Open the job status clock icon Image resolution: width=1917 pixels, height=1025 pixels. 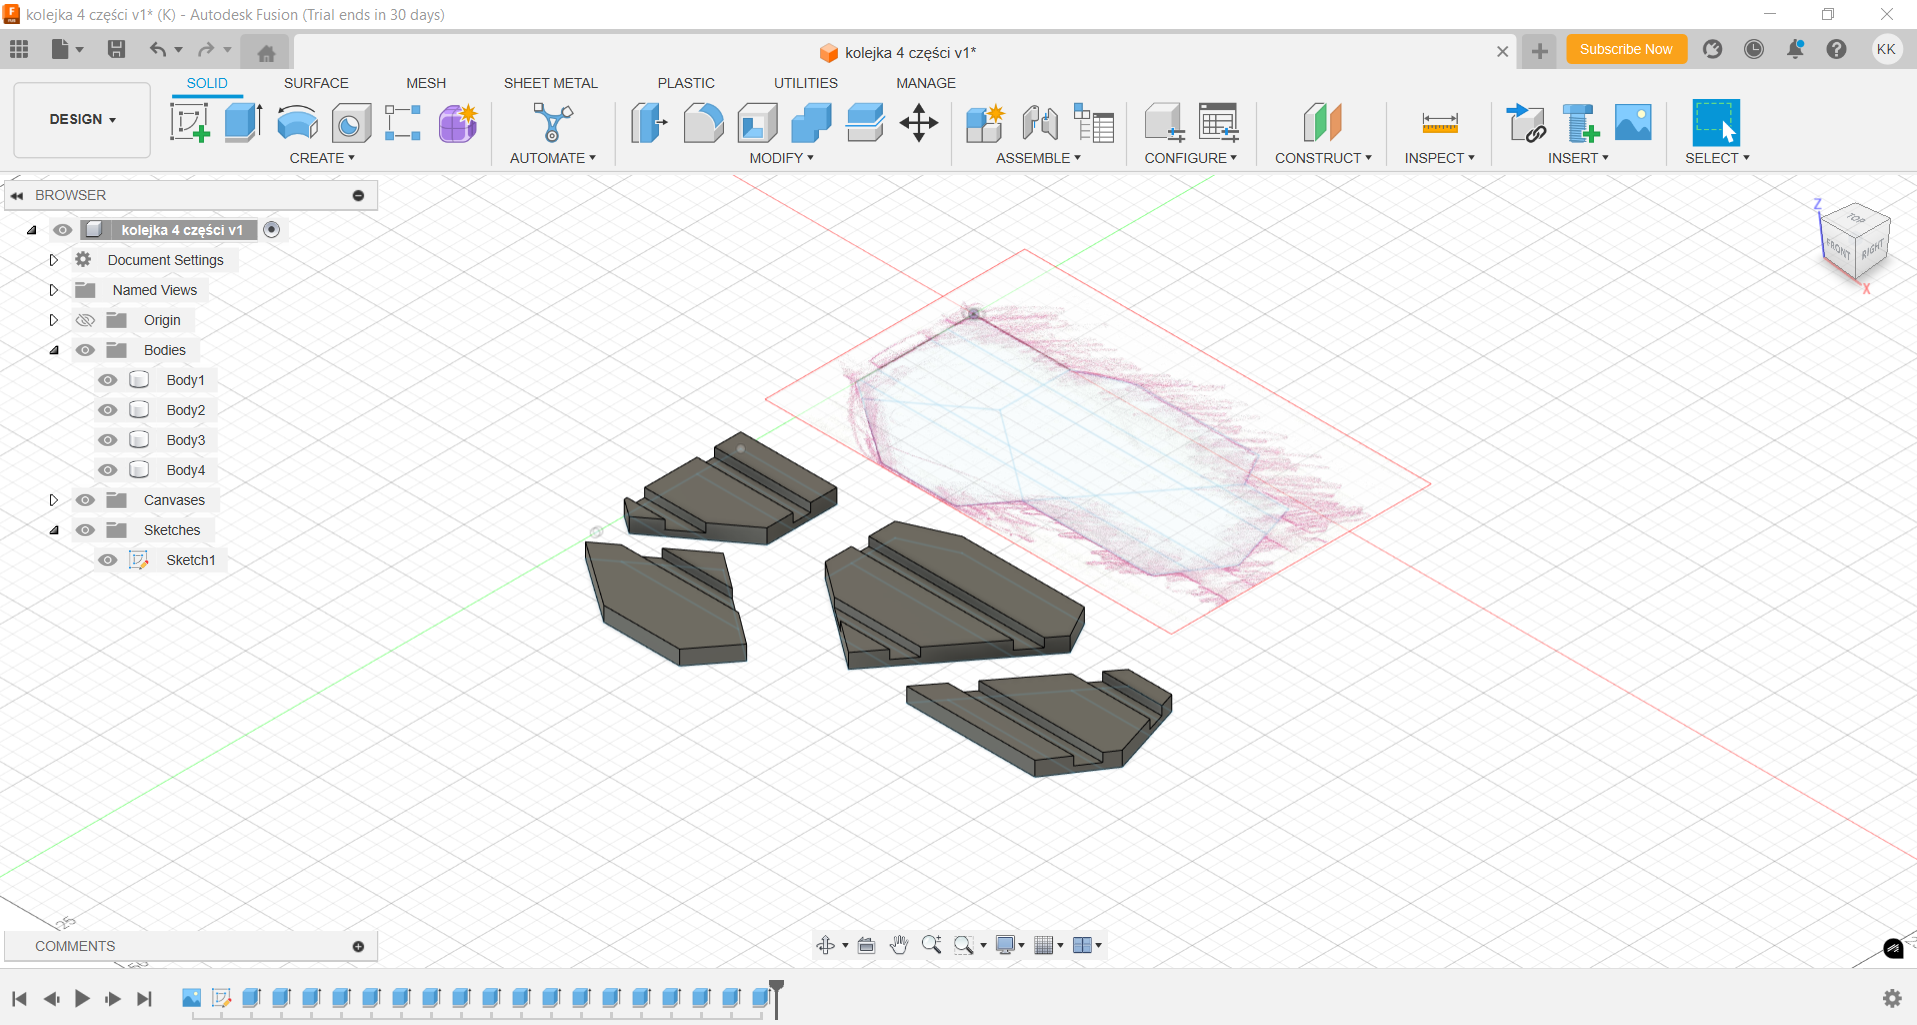1754,49
